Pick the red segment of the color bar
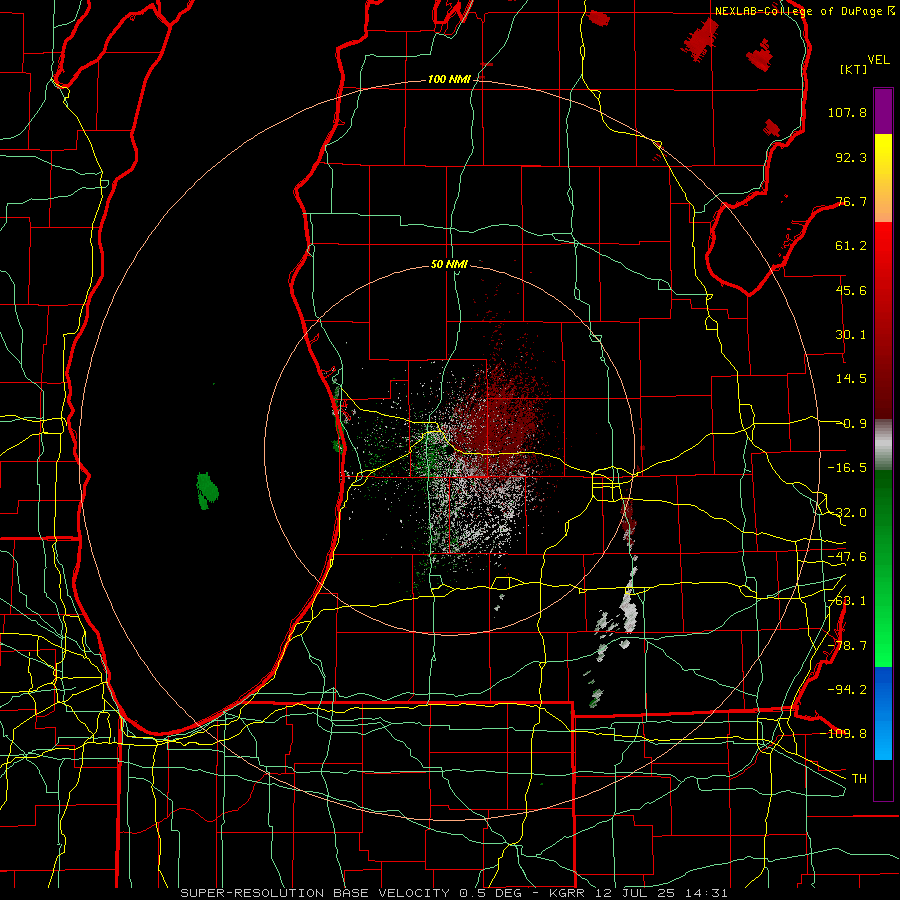This screenshot has width=900, height=900. tap(883, 320)
